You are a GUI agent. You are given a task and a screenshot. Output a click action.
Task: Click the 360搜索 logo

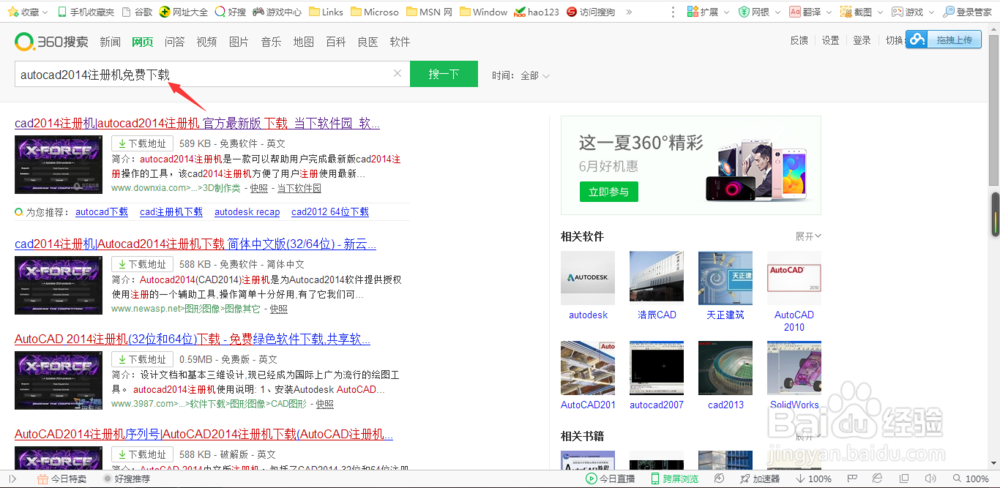[52, 42]
